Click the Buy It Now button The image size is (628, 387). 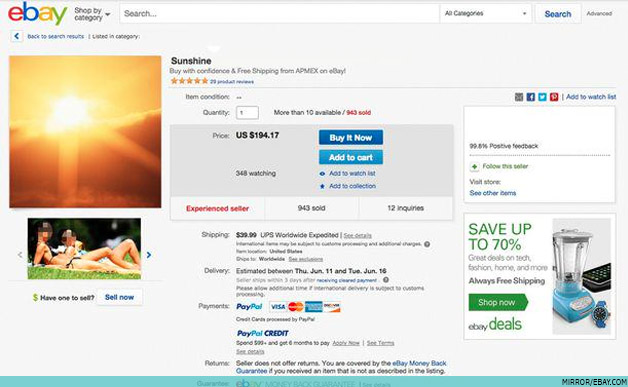[351, 137]
